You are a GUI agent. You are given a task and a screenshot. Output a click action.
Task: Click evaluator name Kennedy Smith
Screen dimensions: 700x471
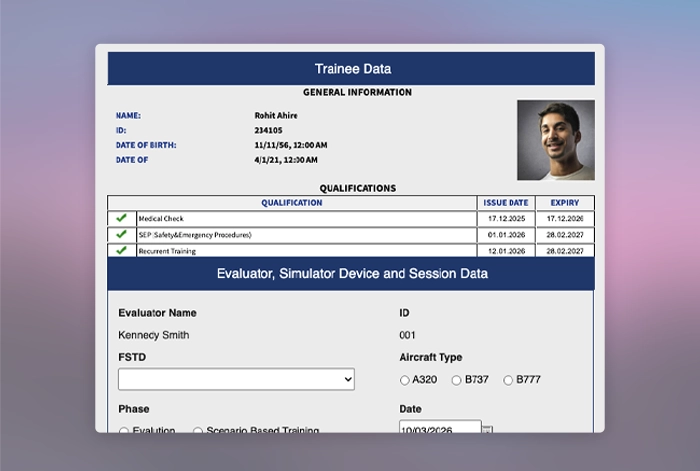pos(154,335)
